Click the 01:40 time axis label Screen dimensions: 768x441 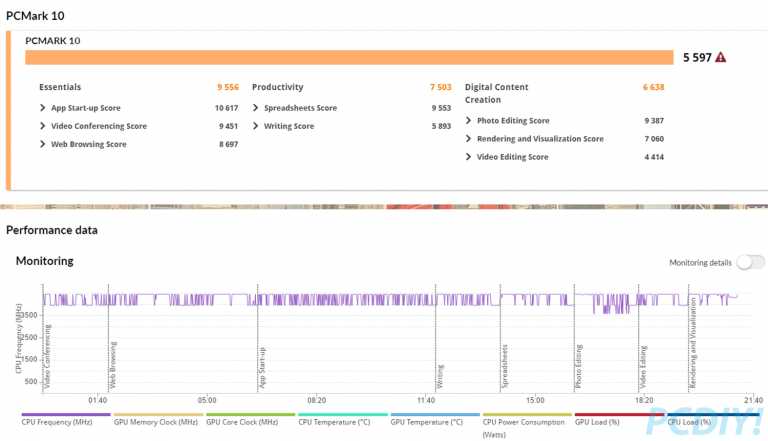97,400
